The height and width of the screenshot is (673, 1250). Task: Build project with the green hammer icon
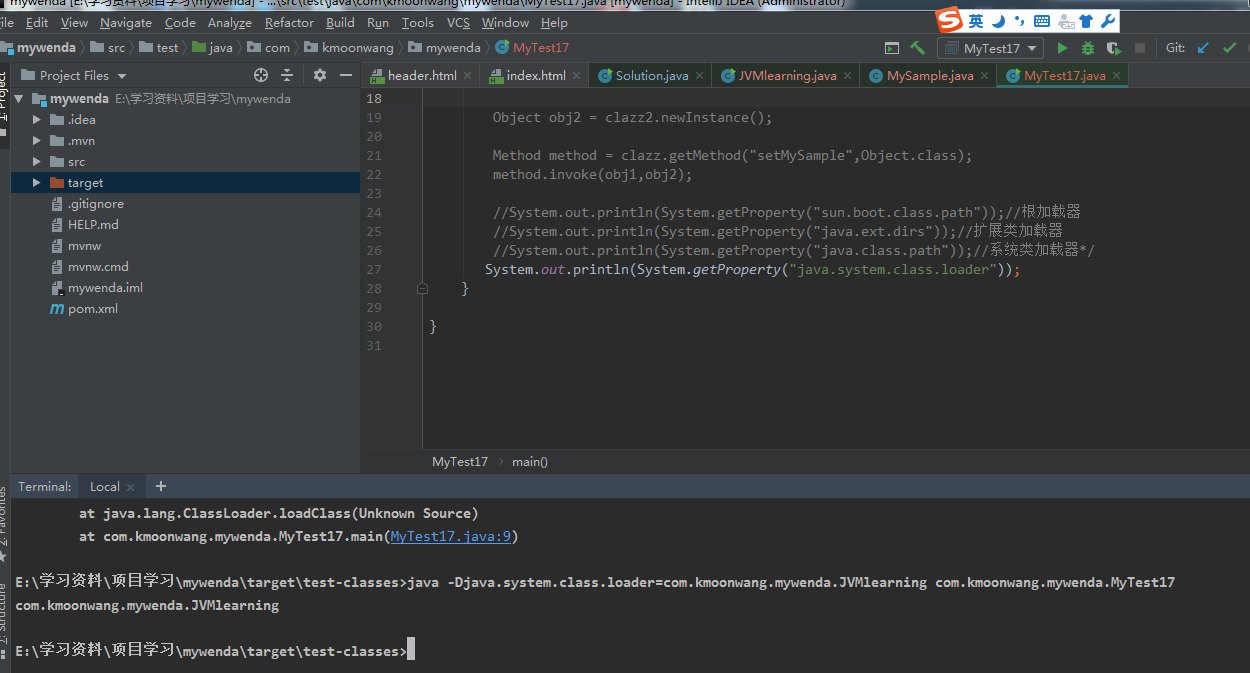[917, 48]
